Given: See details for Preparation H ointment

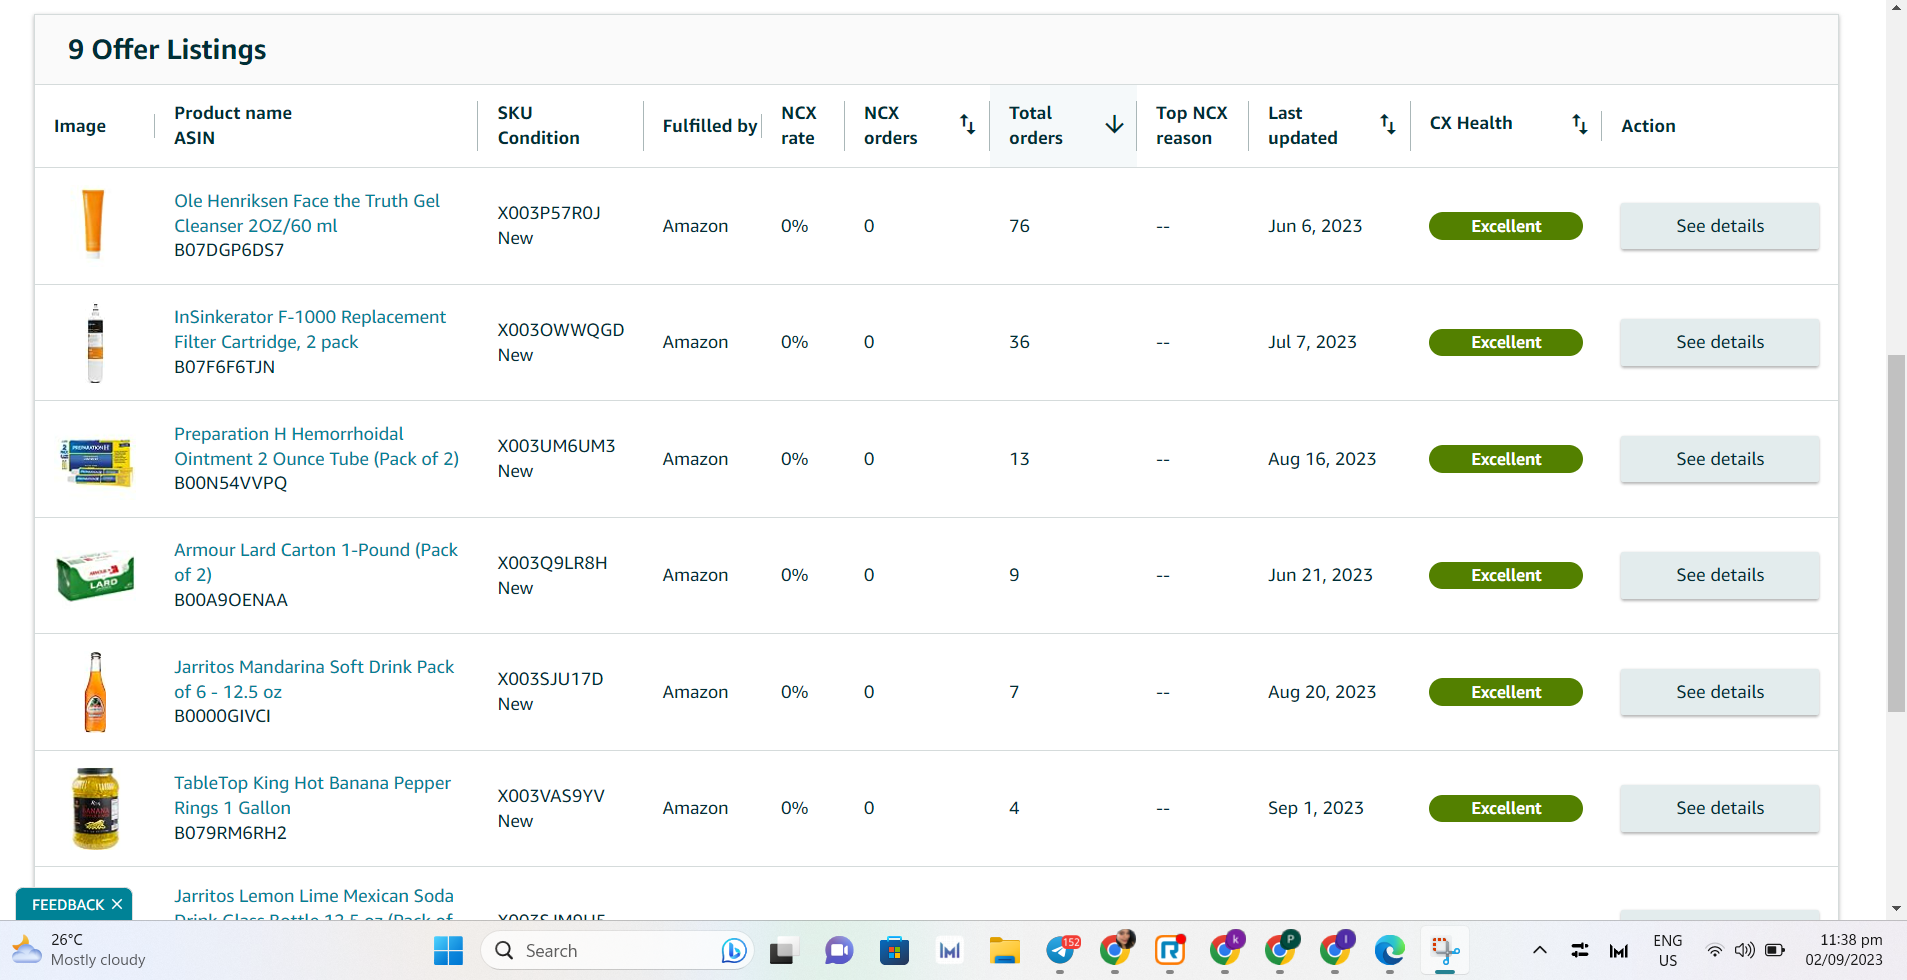Looking at the screenshot, I should (1719, 459).
